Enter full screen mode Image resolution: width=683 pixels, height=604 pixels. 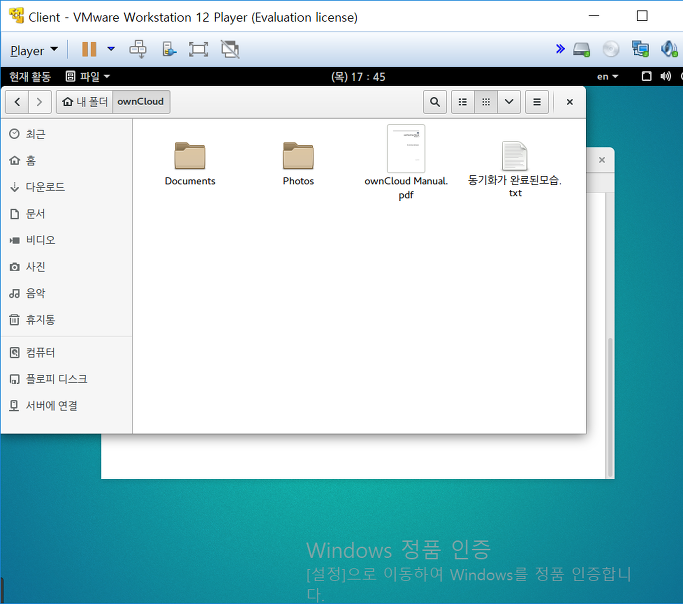[198, 49]
